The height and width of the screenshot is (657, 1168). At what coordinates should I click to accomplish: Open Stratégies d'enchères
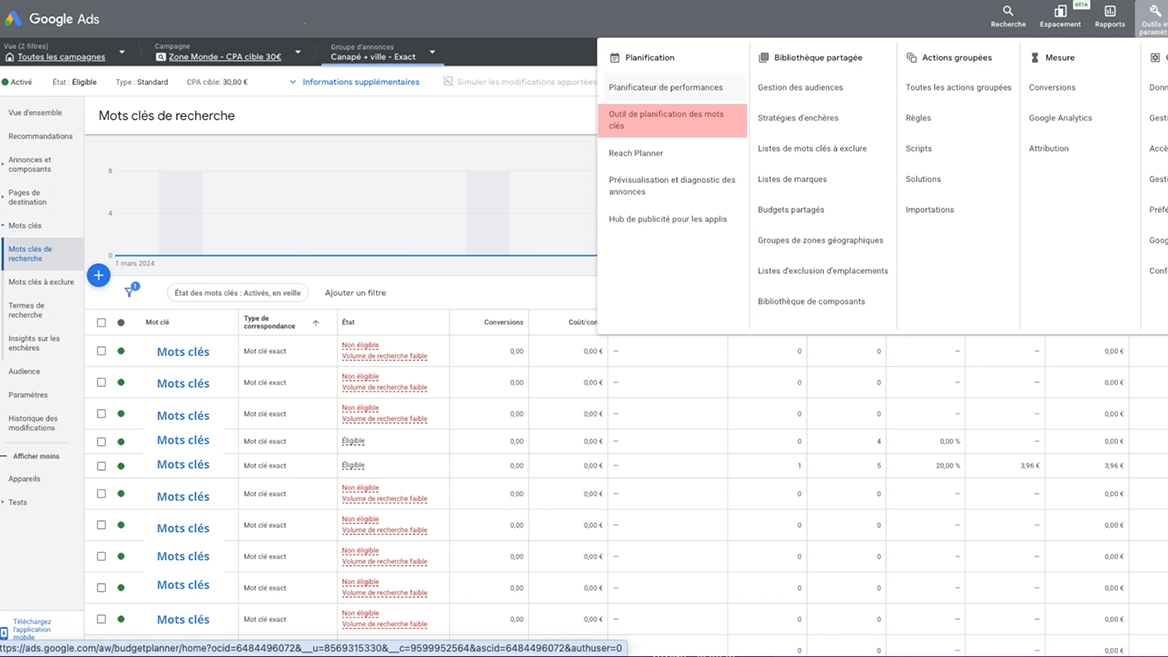click(x=798, y=118)
